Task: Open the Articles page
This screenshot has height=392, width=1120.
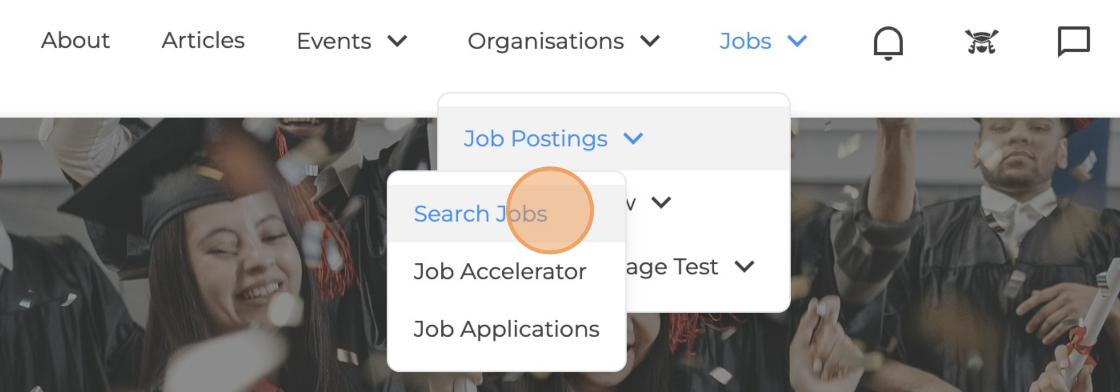Action: click(x=203, y=41)
